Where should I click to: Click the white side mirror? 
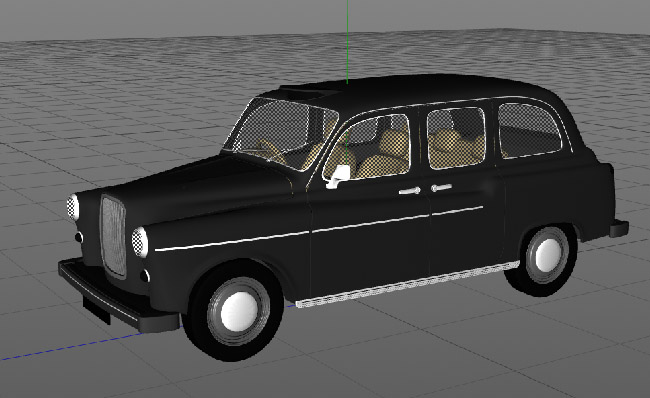tap(338, 176)
